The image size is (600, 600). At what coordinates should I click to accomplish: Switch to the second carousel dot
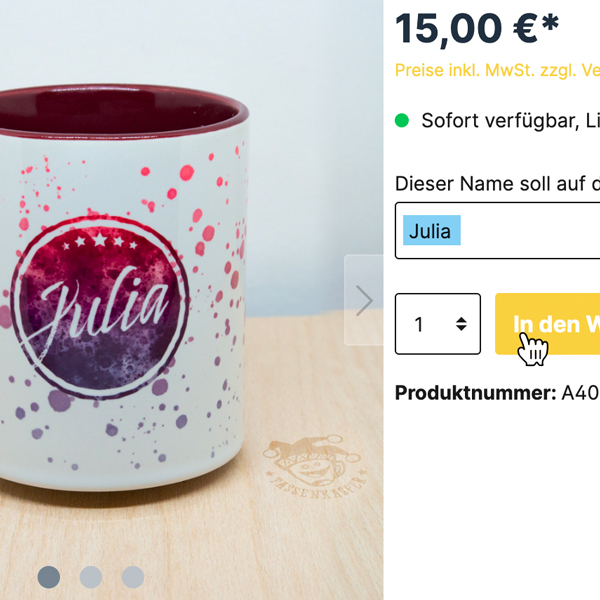coord(91,577)
